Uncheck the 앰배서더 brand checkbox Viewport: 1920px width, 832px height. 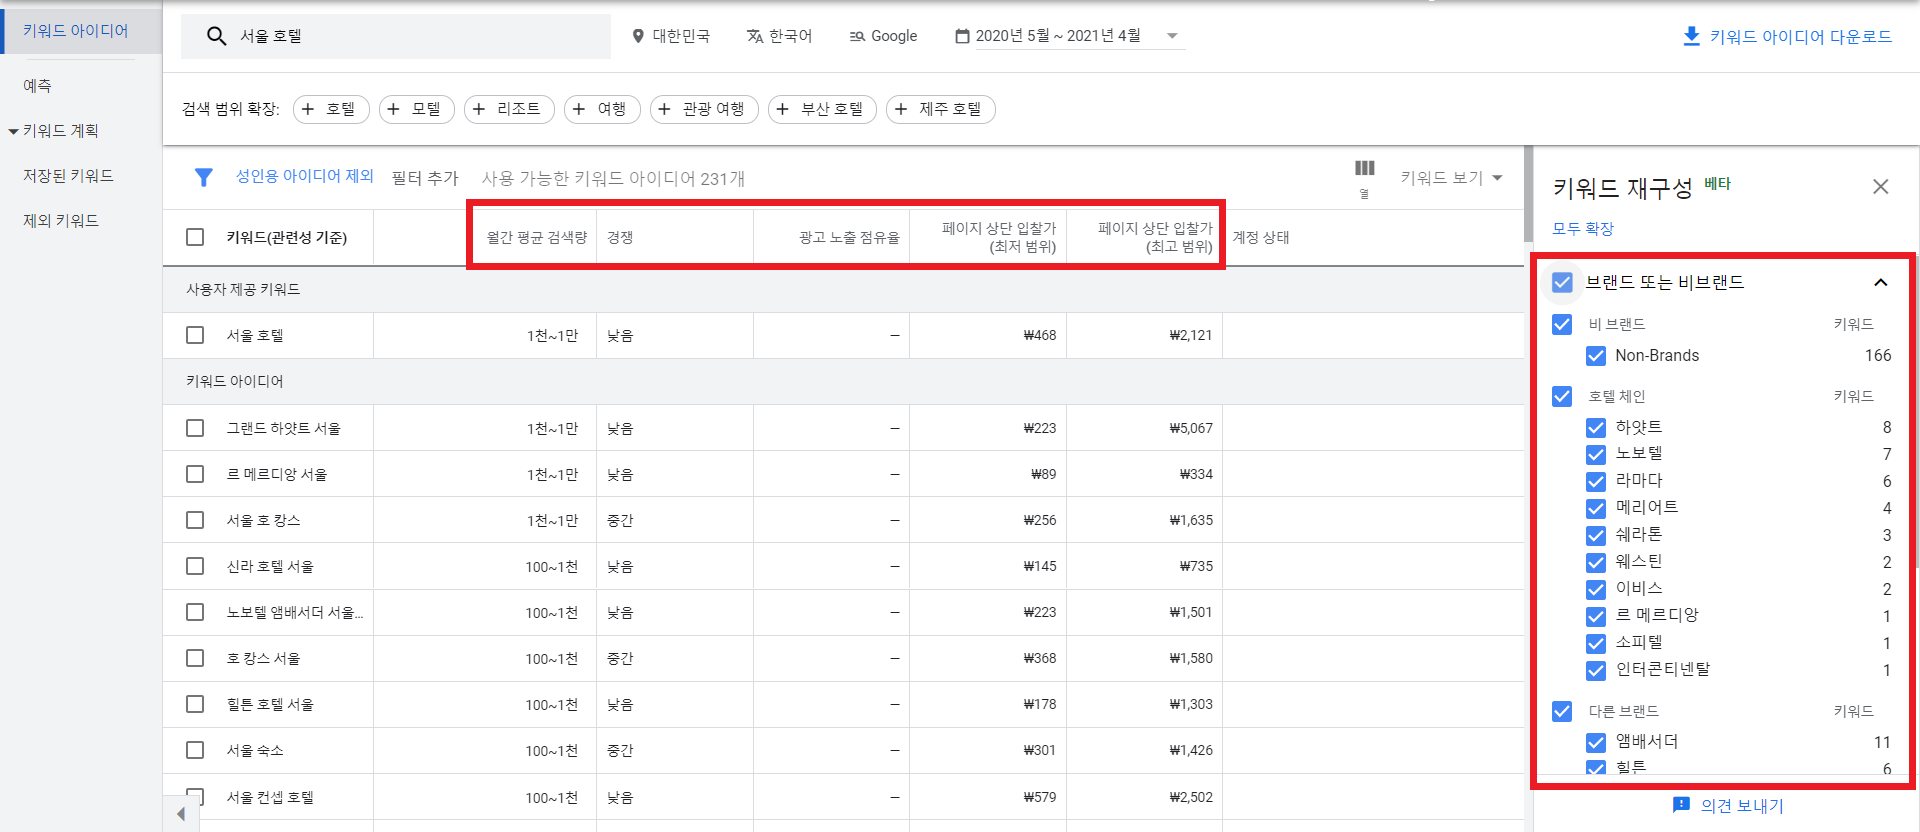[1596, 742]
